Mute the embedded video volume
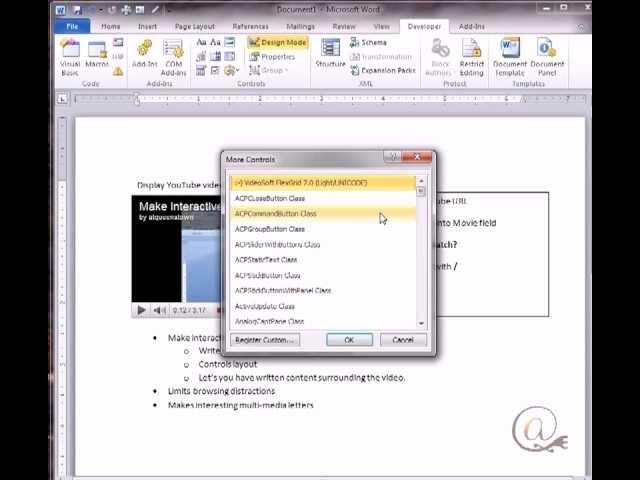The height and width of the screenshot is (480, 640). [159, 311]
